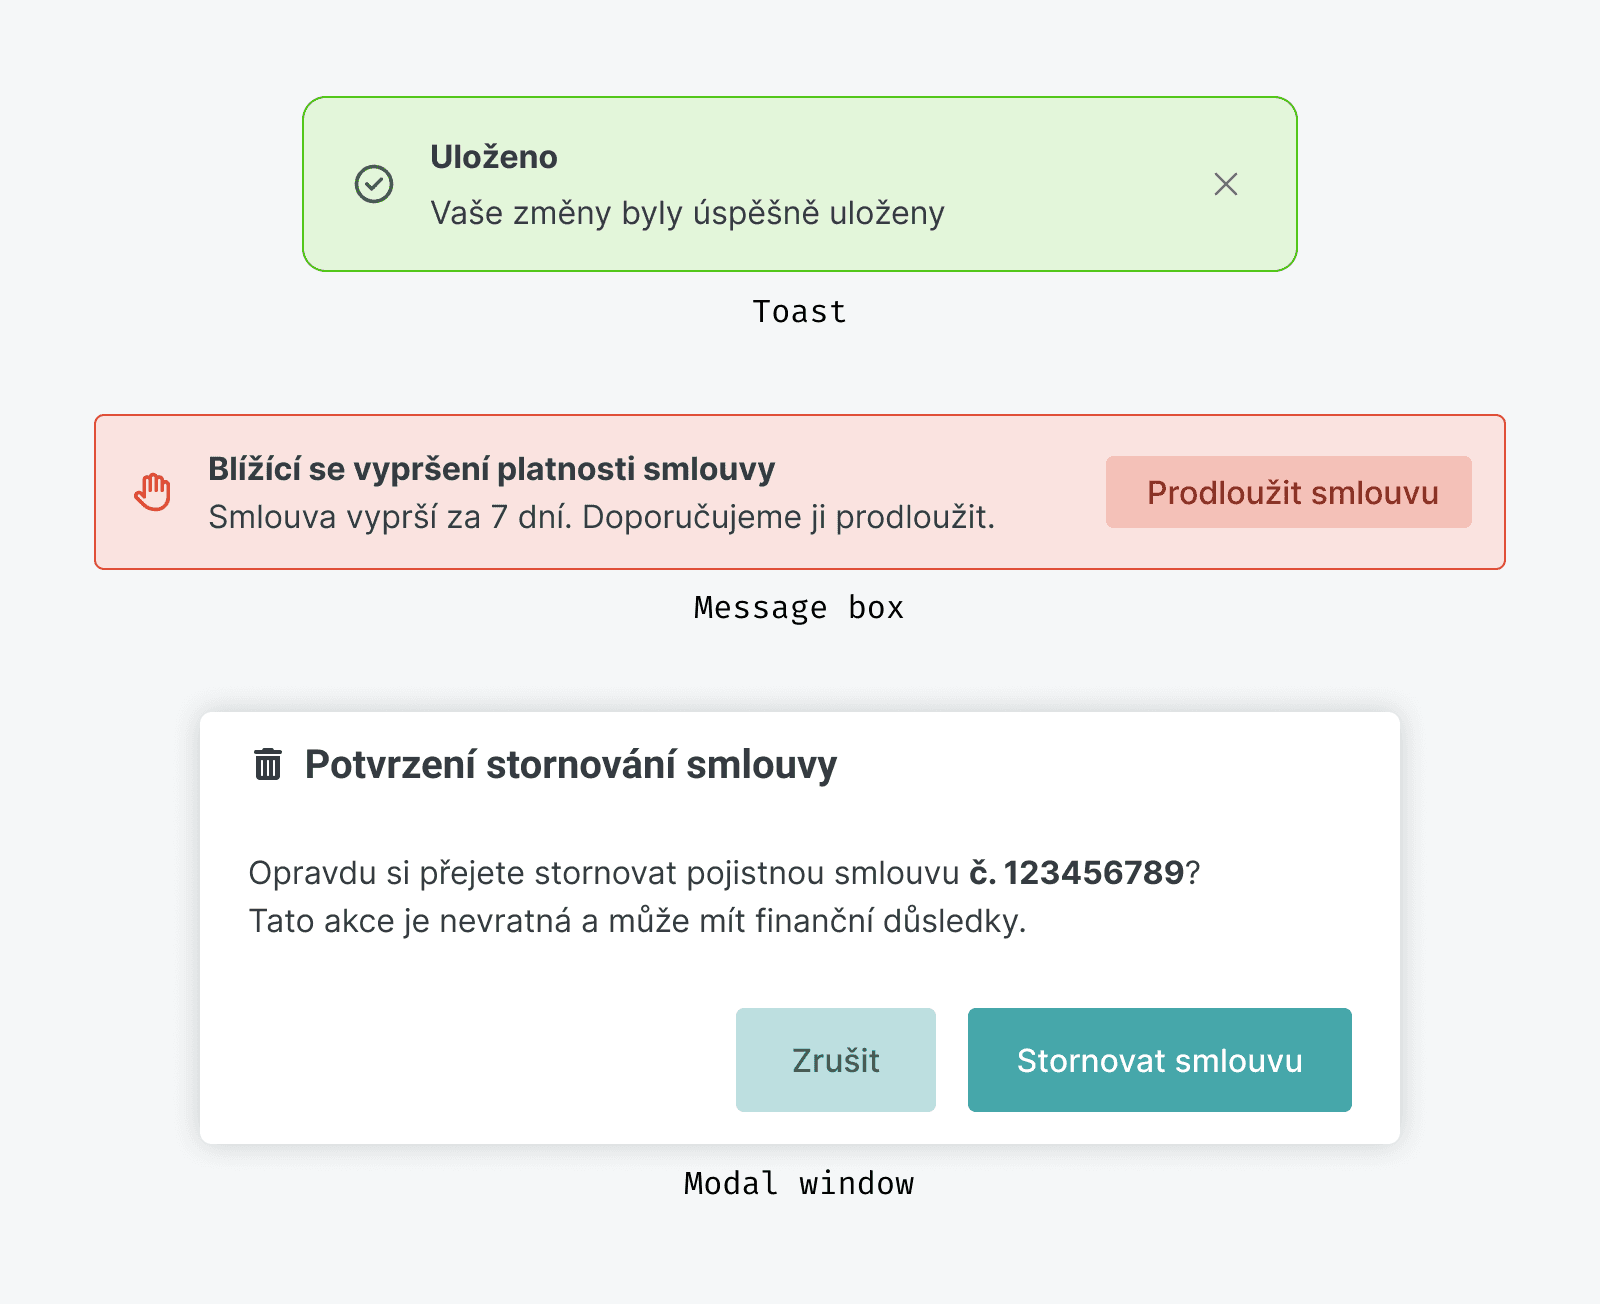1600x1304 pixels.
Task: Click the 'Blížící se vypršení platnosti smlouvy' heading
Action: point(491,469)
